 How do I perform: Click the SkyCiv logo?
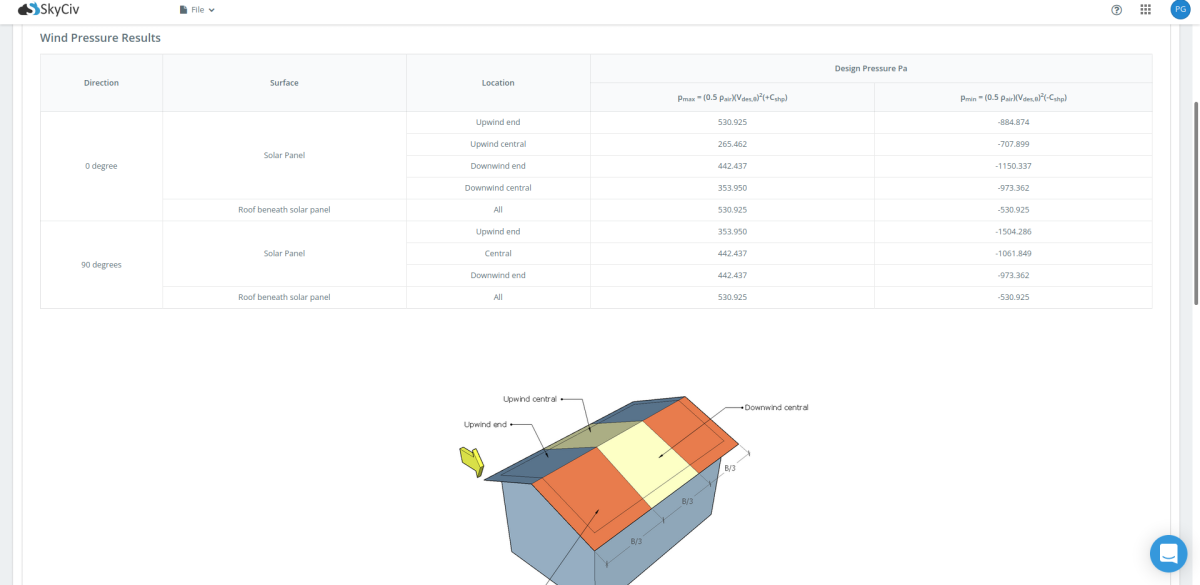pyautogui.click(x=48, y=10)
